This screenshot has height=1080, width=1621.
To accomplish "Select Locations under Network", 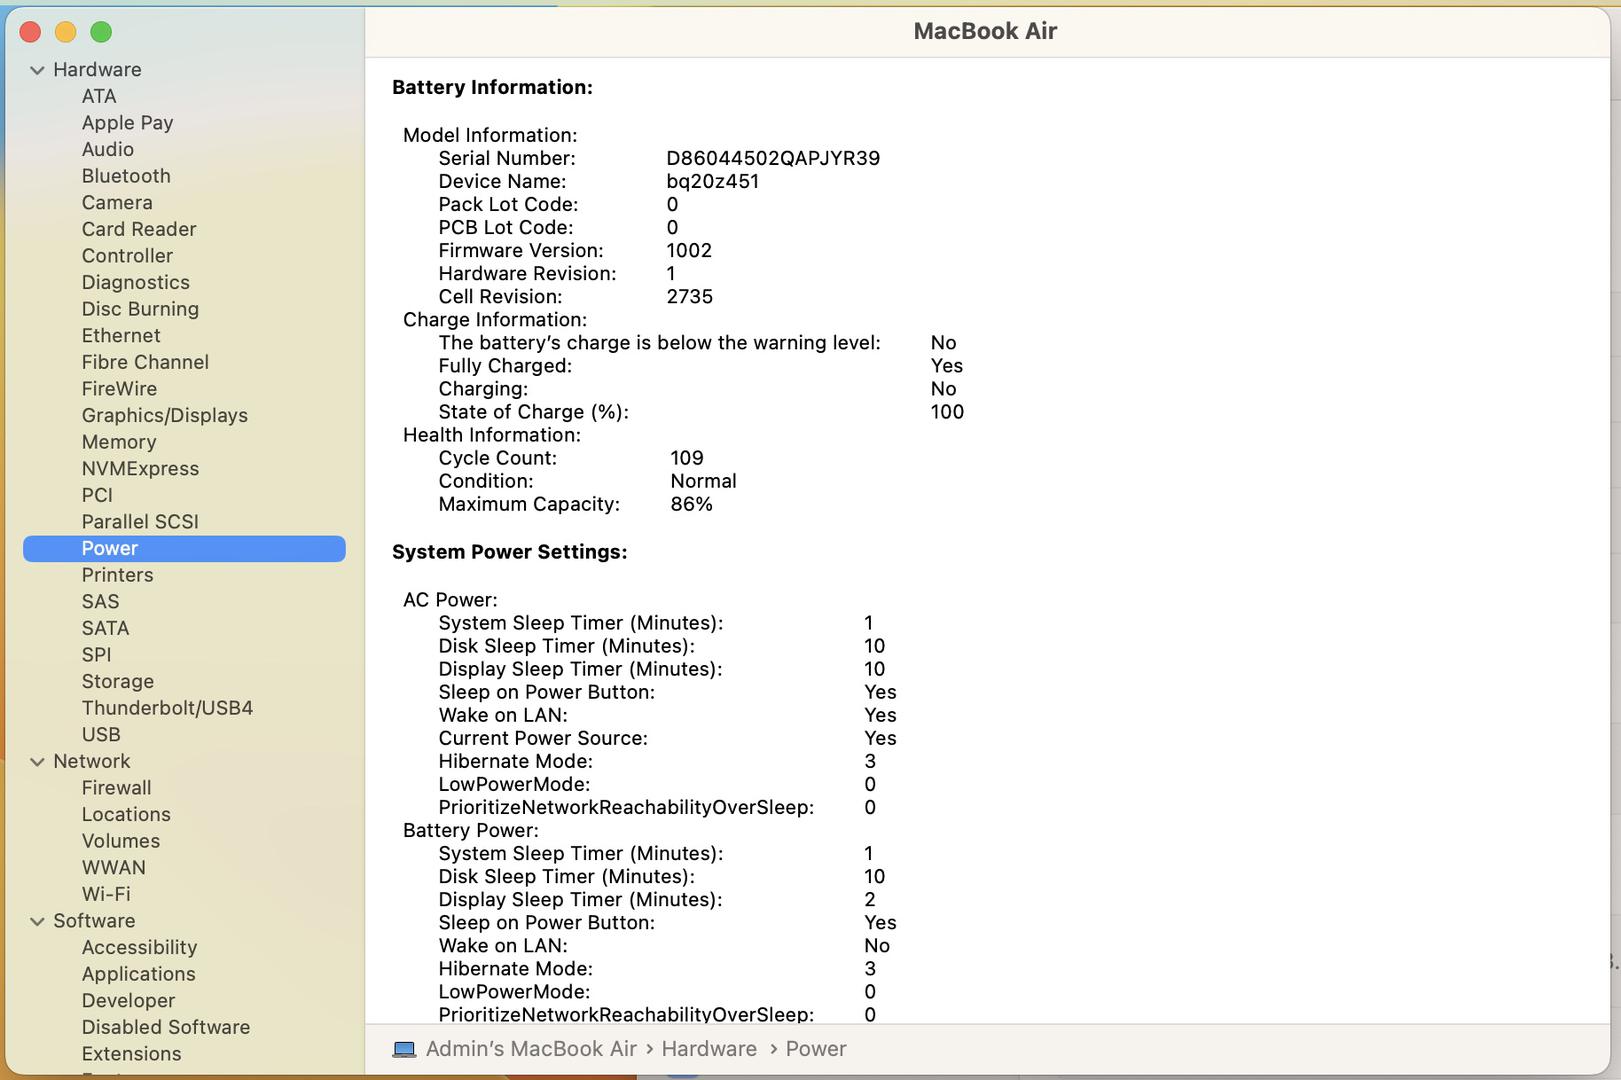I will (x=126, y=815).
